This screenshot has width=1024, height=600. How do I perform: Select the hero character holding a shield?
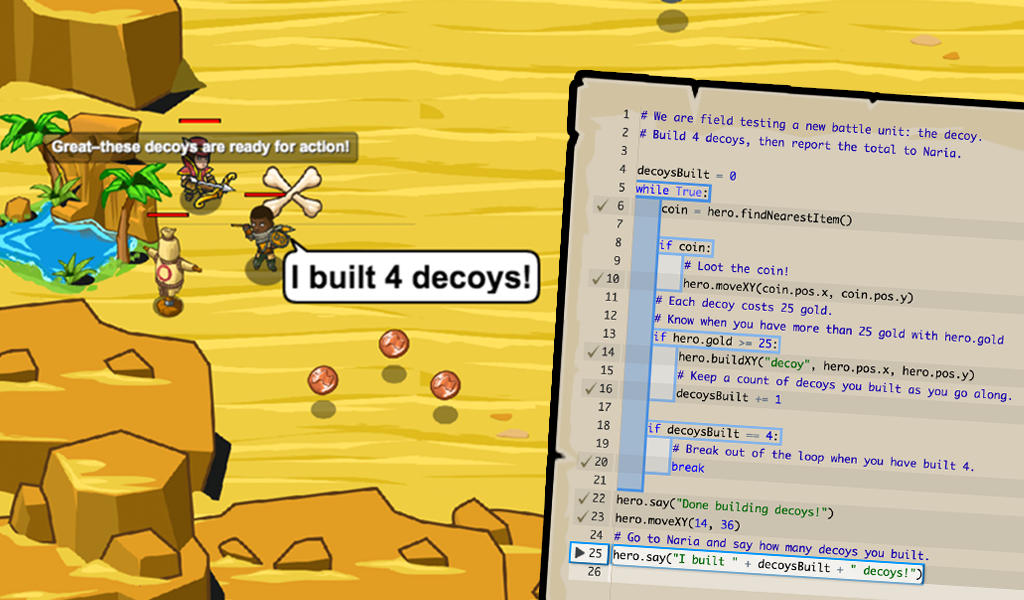[x=265, y=238]
